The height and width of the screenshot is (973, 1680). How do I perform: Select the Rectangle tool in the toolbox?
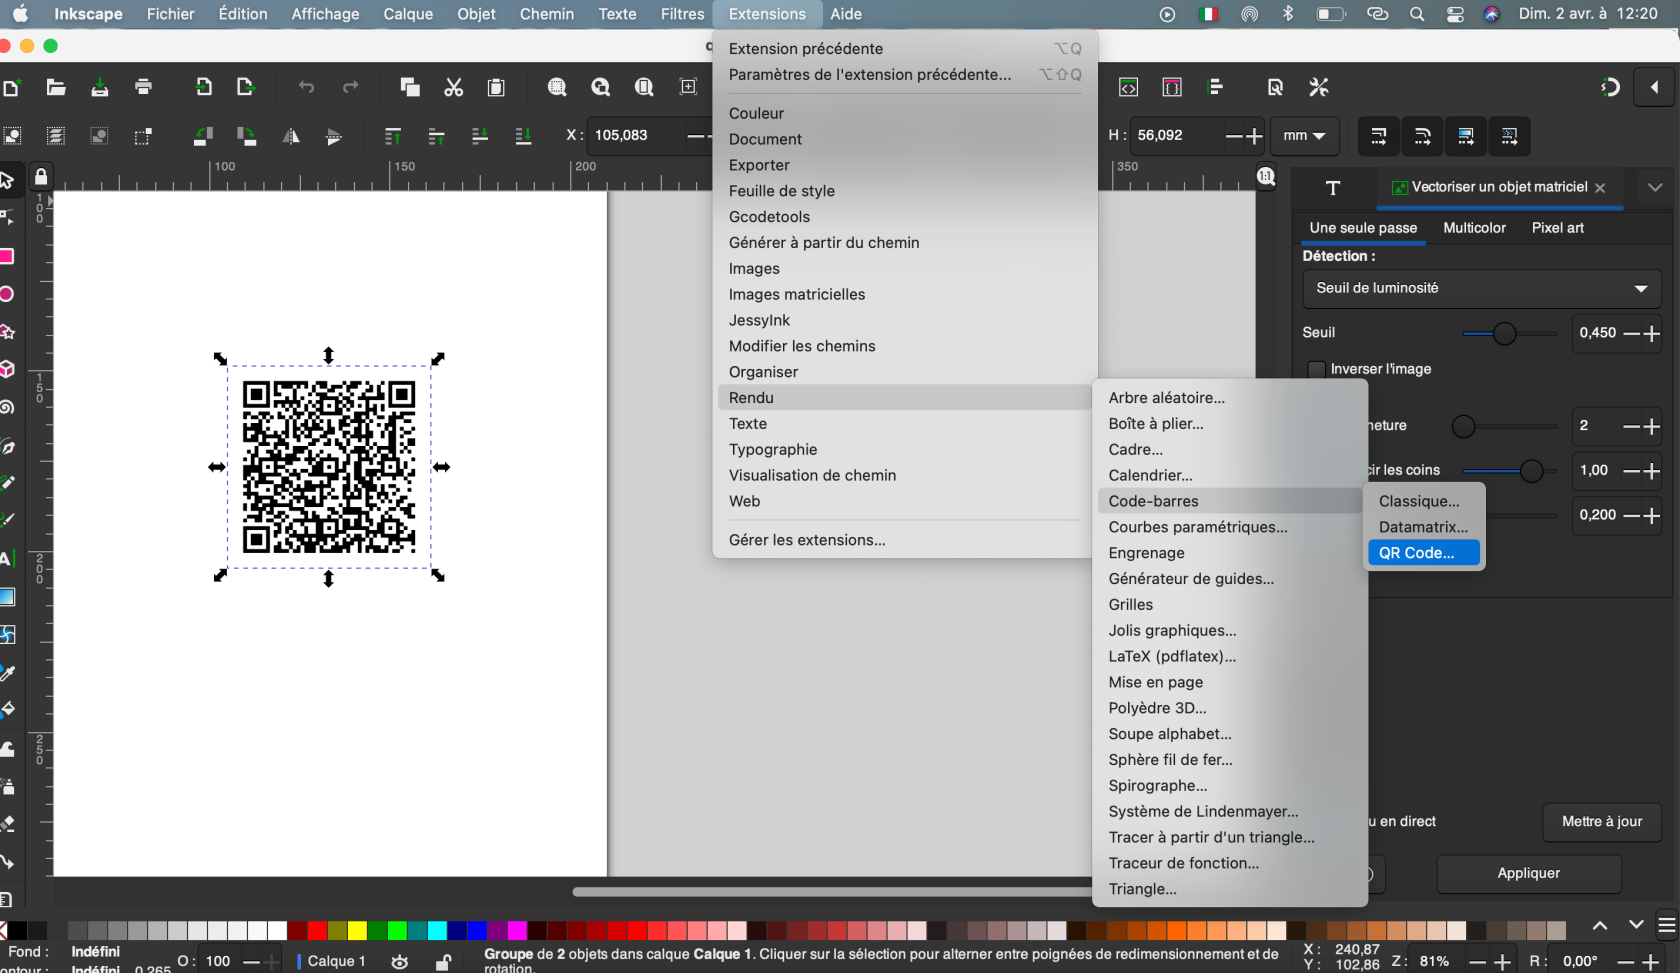(7, 256)
